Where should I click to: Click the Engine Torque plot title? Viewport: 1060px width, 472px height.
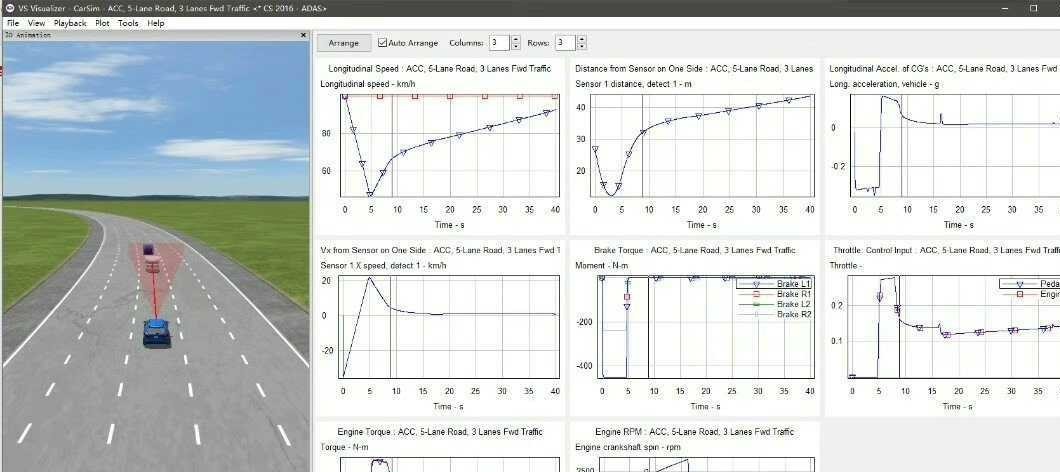pyautogui.click(x=439, y=431)
